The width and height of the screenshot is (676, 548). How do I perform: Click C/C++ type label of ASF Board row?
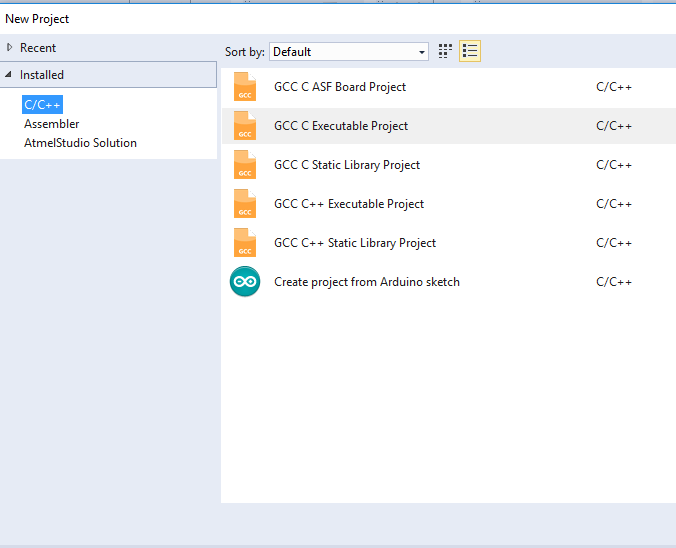click(614, 87)
